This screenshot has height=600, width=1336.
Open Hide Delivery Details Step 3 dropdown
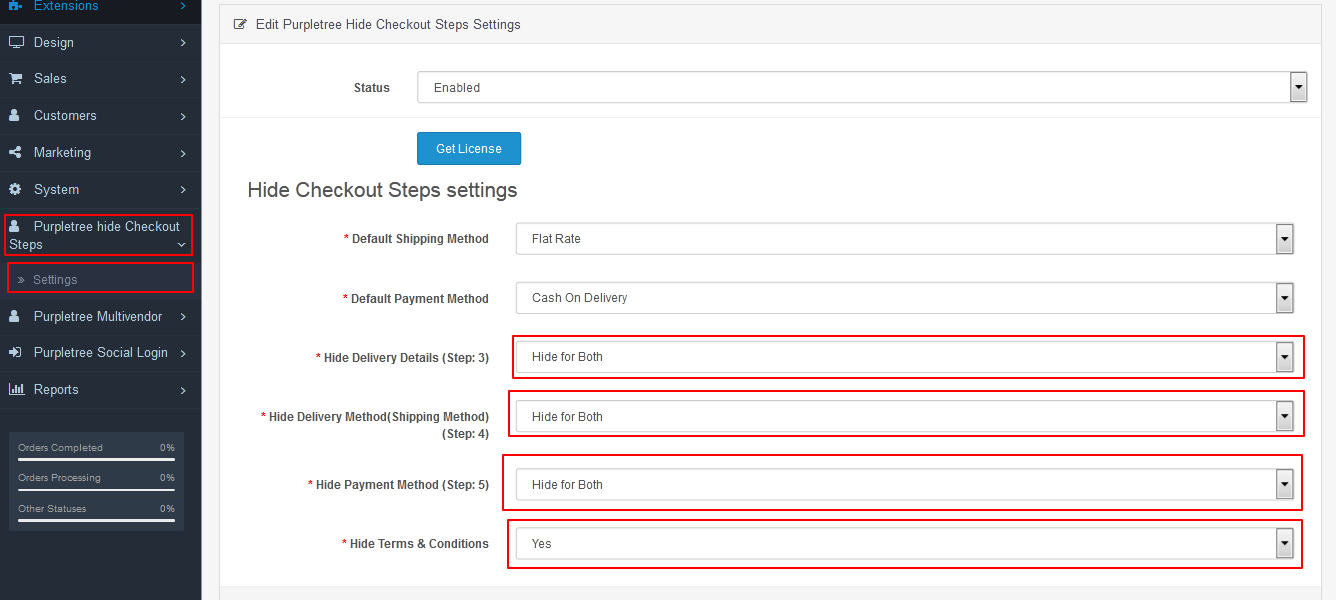pos(905,357)
